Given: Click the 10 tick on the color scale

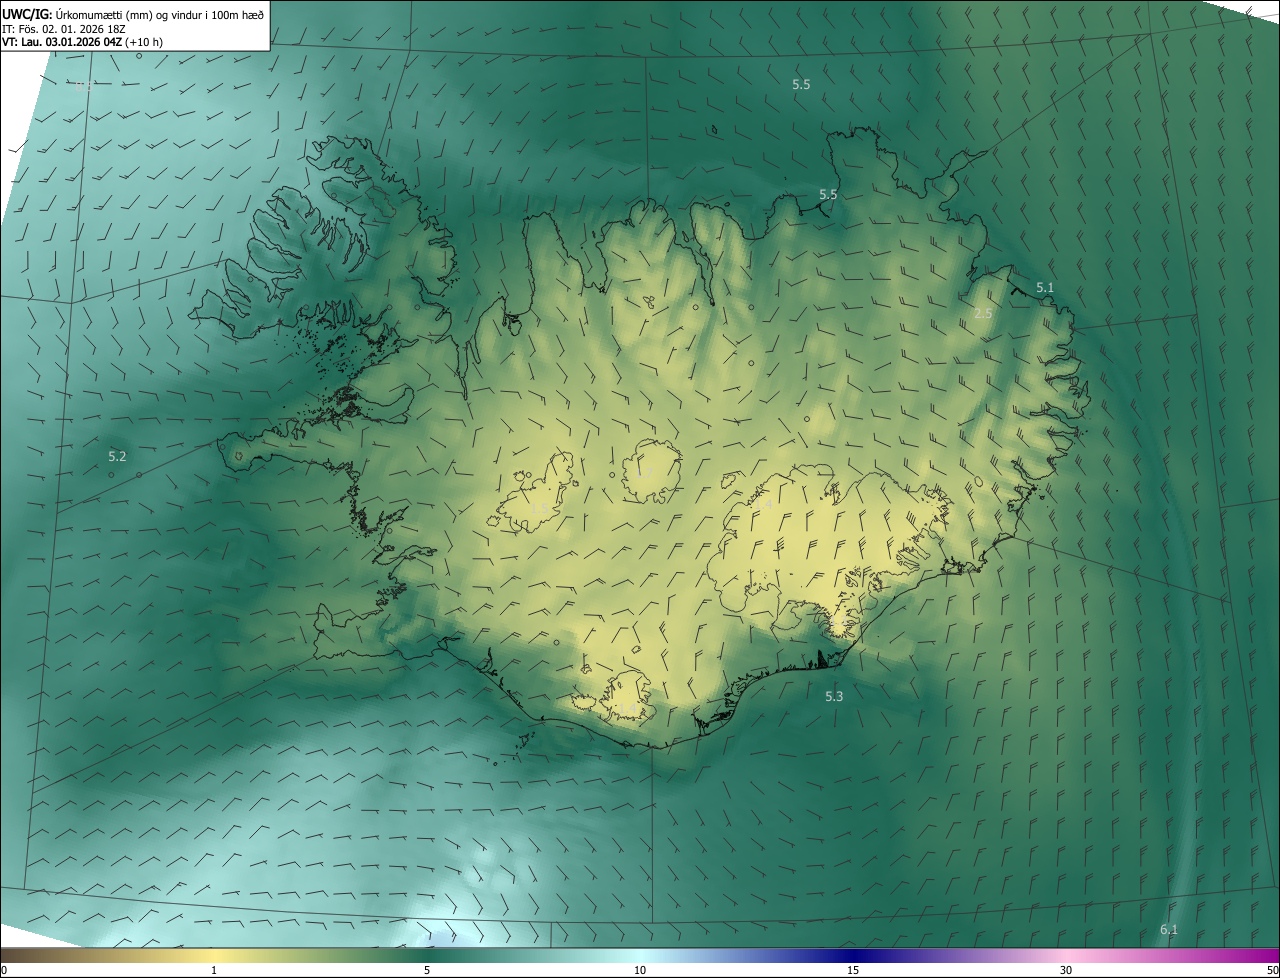Looking at the screenshot, I should pyautogui.click(x=640, y=970).
